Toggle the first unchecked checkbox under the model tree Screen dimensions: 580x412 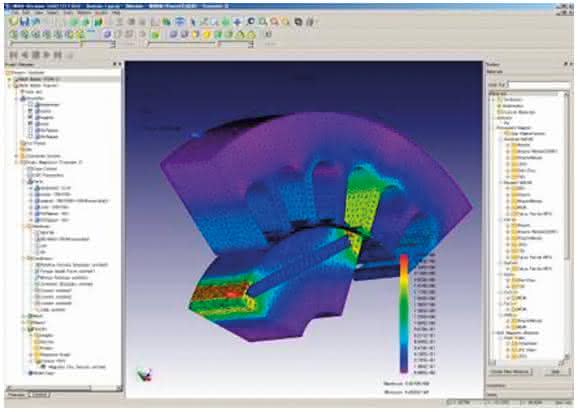(x=31, y=105)
